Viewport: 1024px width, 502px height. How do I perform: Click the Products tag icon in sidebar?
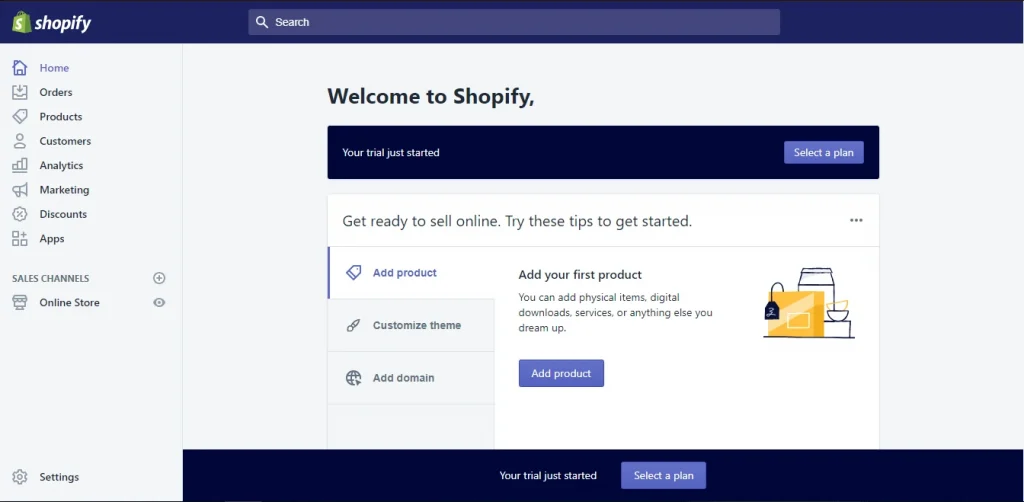pos(20,117)
